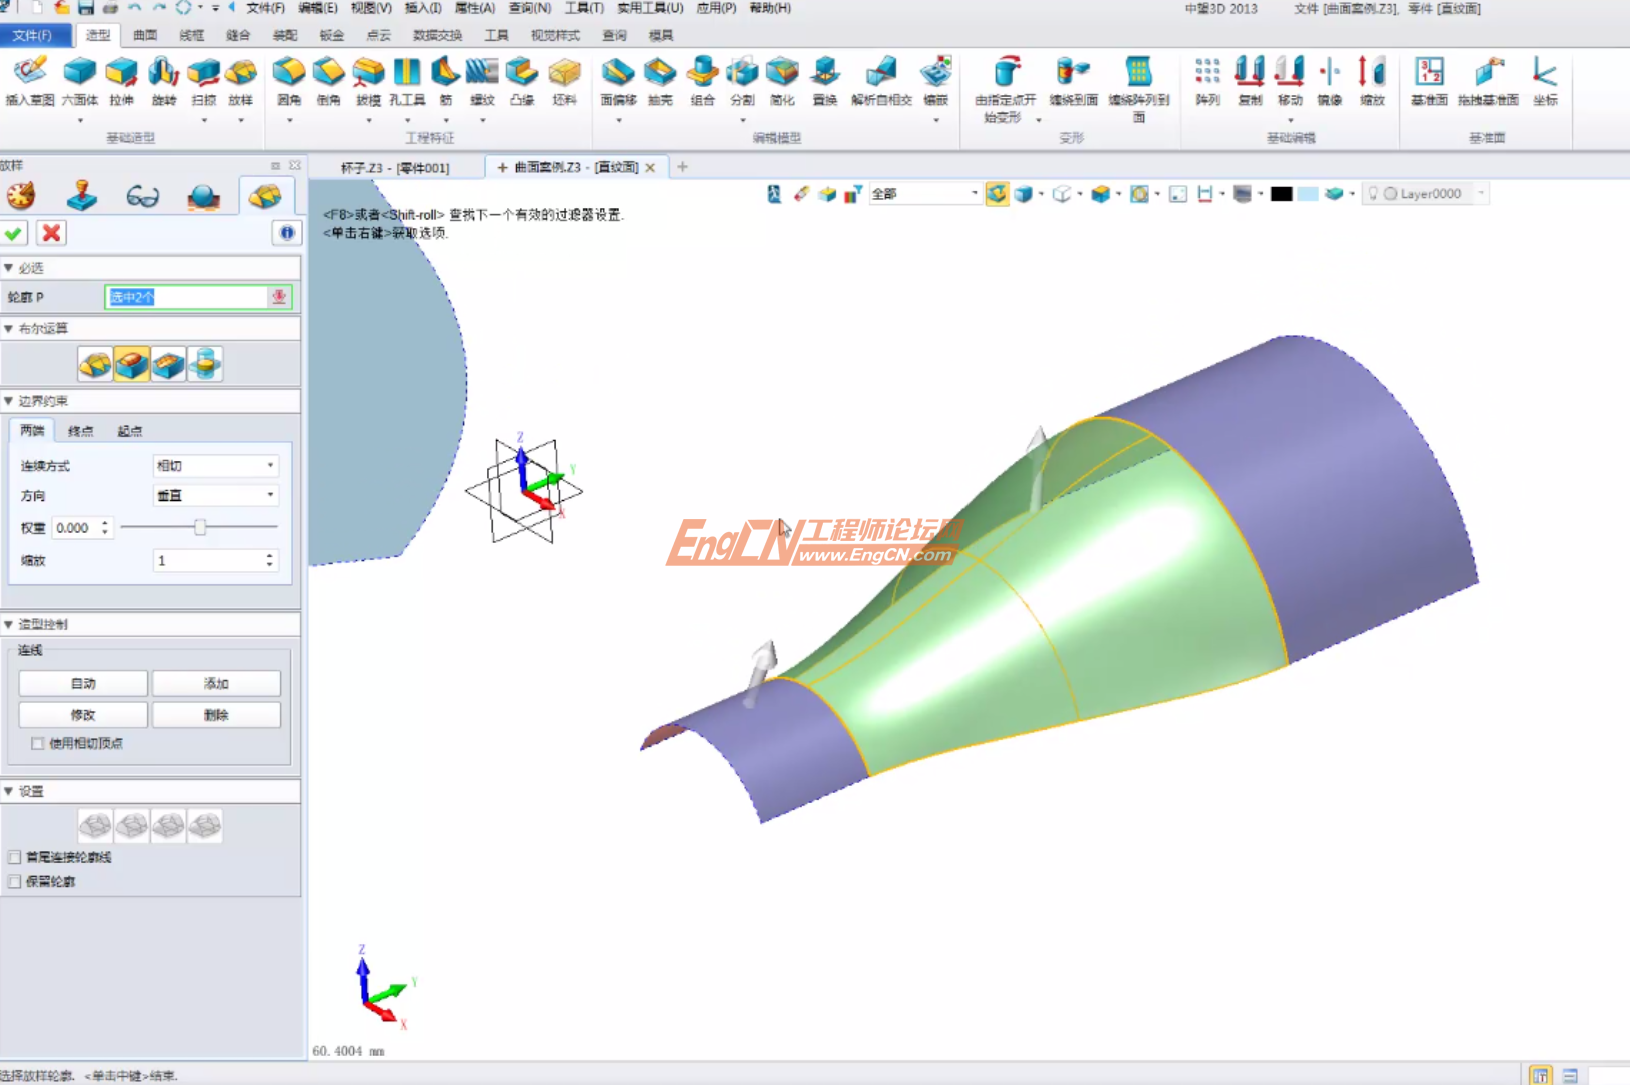Select the 镜像 (Mirror) tool
The height and width of the screenshot is (1085, 1630).
click(1330, 80)
